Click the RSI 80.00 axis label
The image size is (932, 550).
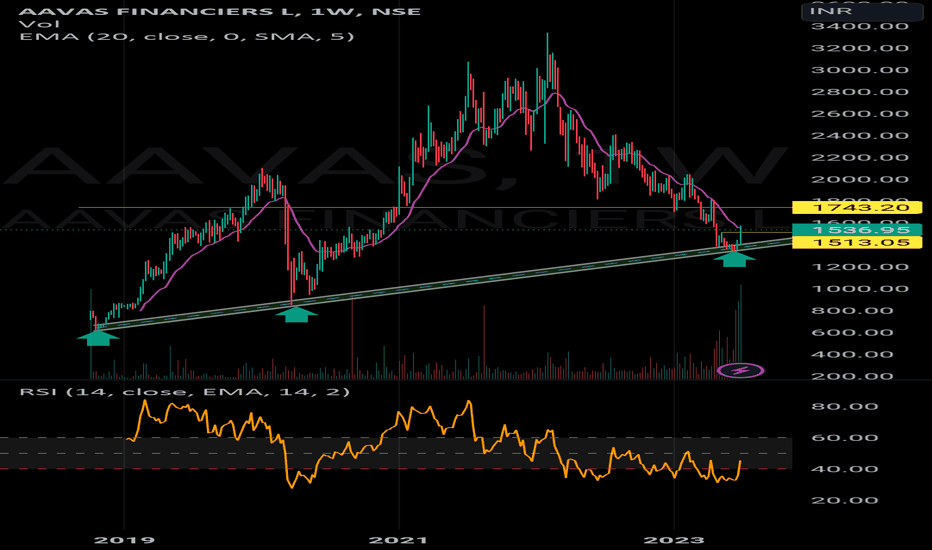[845, 407]
